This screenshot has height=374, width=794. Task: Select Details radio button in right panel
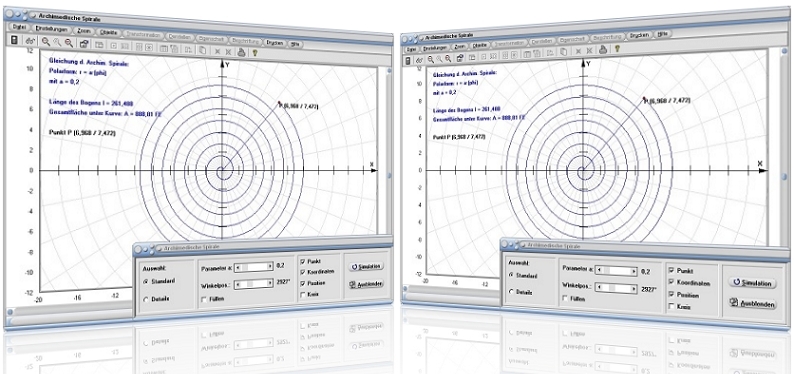(x=510, y=292)
